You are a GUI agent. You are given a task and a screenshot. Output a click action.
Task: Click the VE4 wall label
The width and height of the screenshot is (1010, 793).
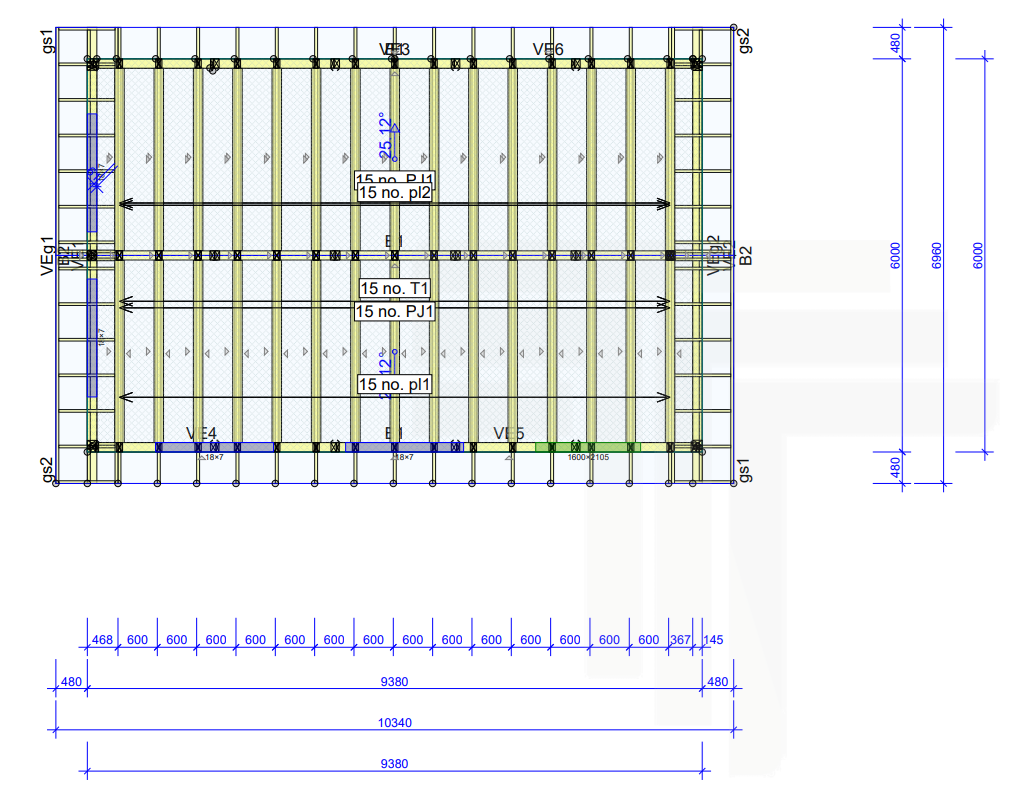[201, 433]
